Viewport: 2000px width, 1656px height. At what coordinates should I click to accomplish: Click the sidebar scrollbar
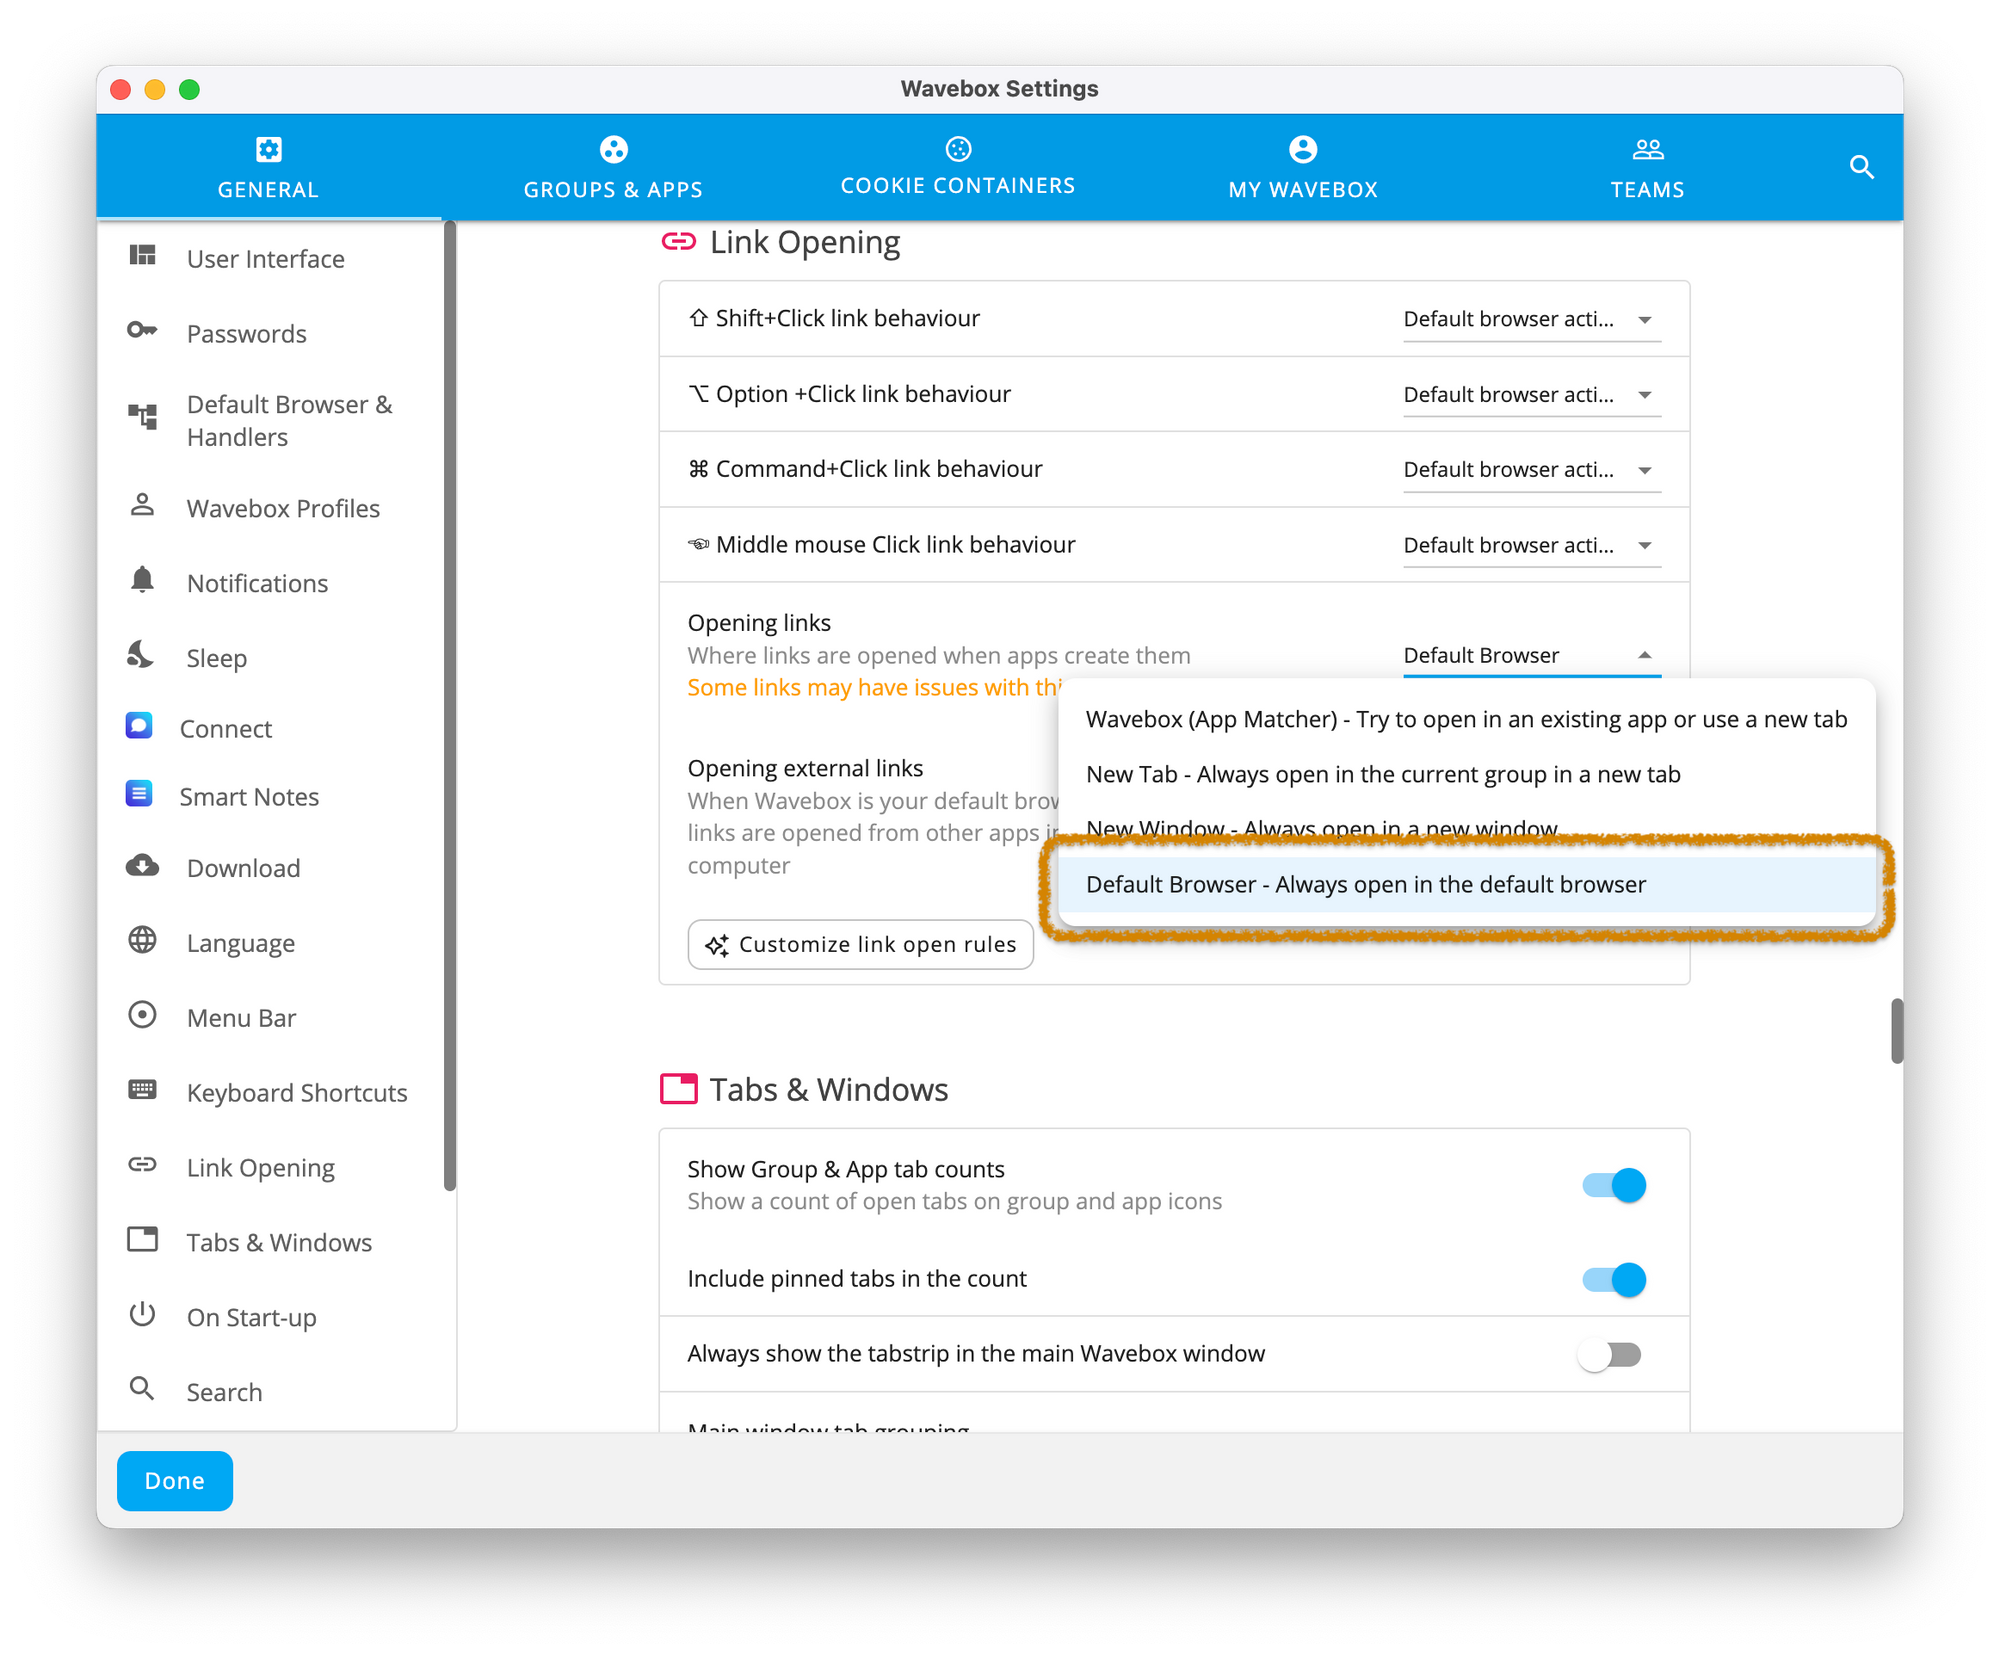click(450, 706)
